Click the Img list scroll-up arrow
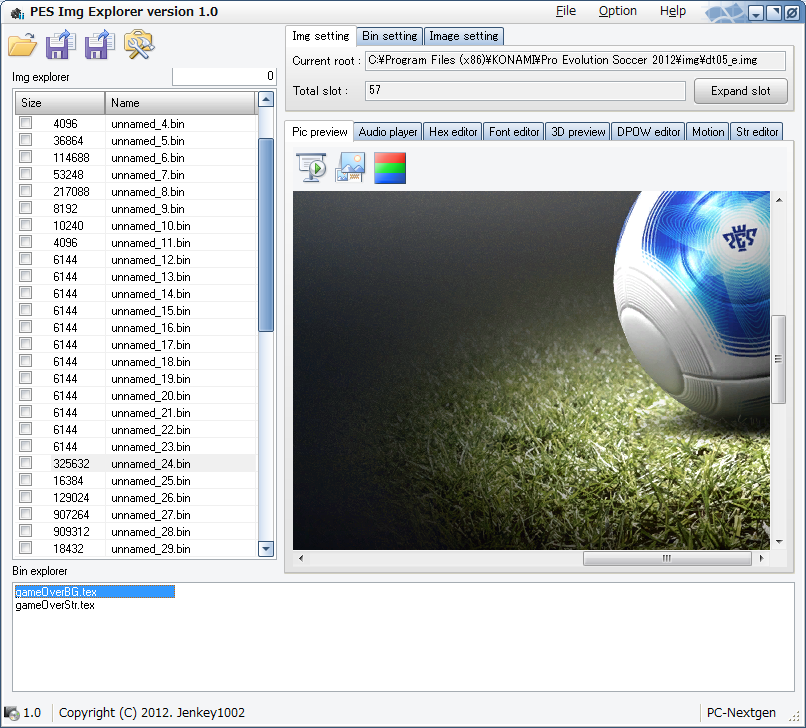This screenshot has width=806, height=728. 266,100
